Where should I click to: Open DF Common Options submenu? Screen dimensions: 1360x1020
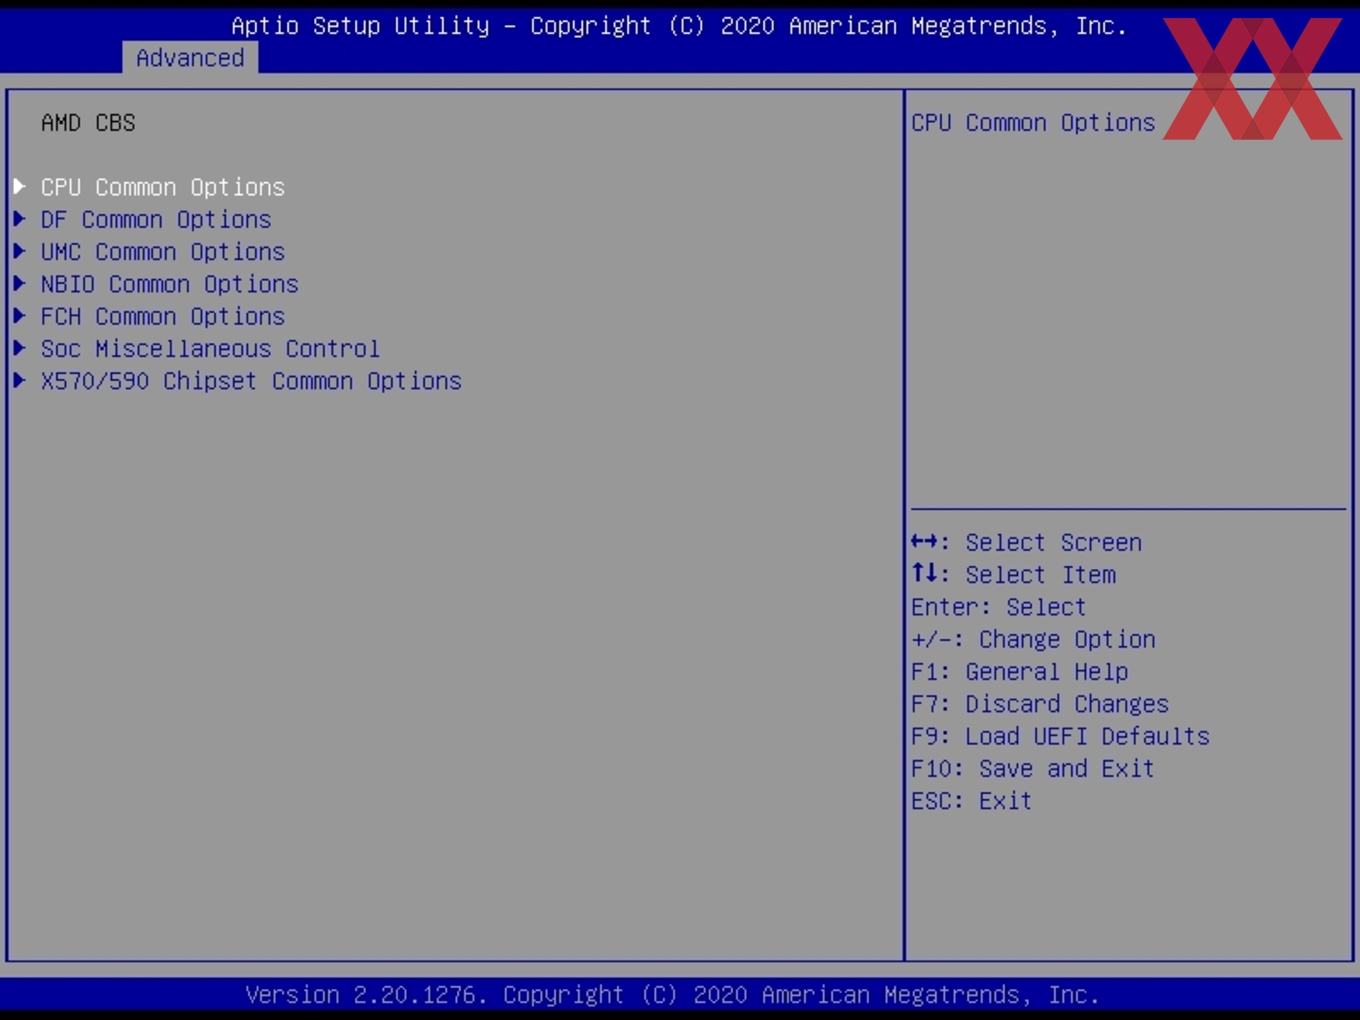coord(156,219)
